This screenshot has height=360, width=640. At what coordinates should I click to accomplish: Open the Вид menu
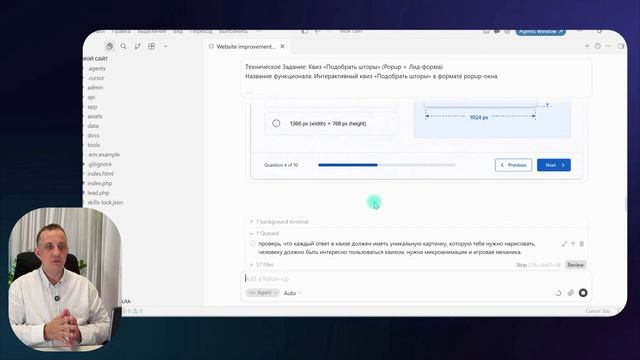178,31
